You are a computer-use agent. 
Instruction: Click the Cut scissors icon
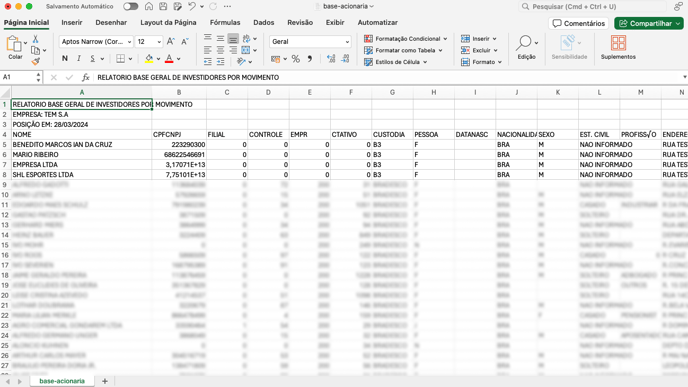pos(36,39)
